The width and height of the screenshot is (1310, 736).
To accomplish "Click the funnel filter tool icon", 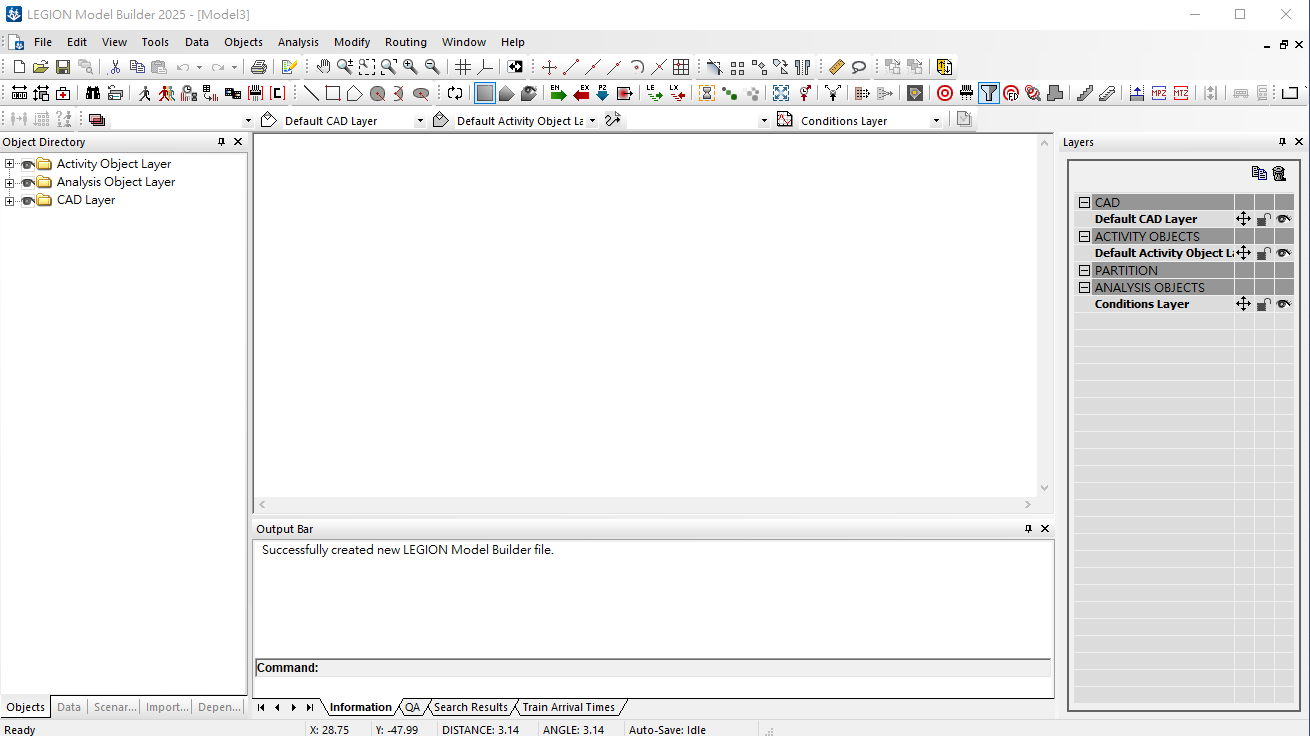I will tap(989, 93).
